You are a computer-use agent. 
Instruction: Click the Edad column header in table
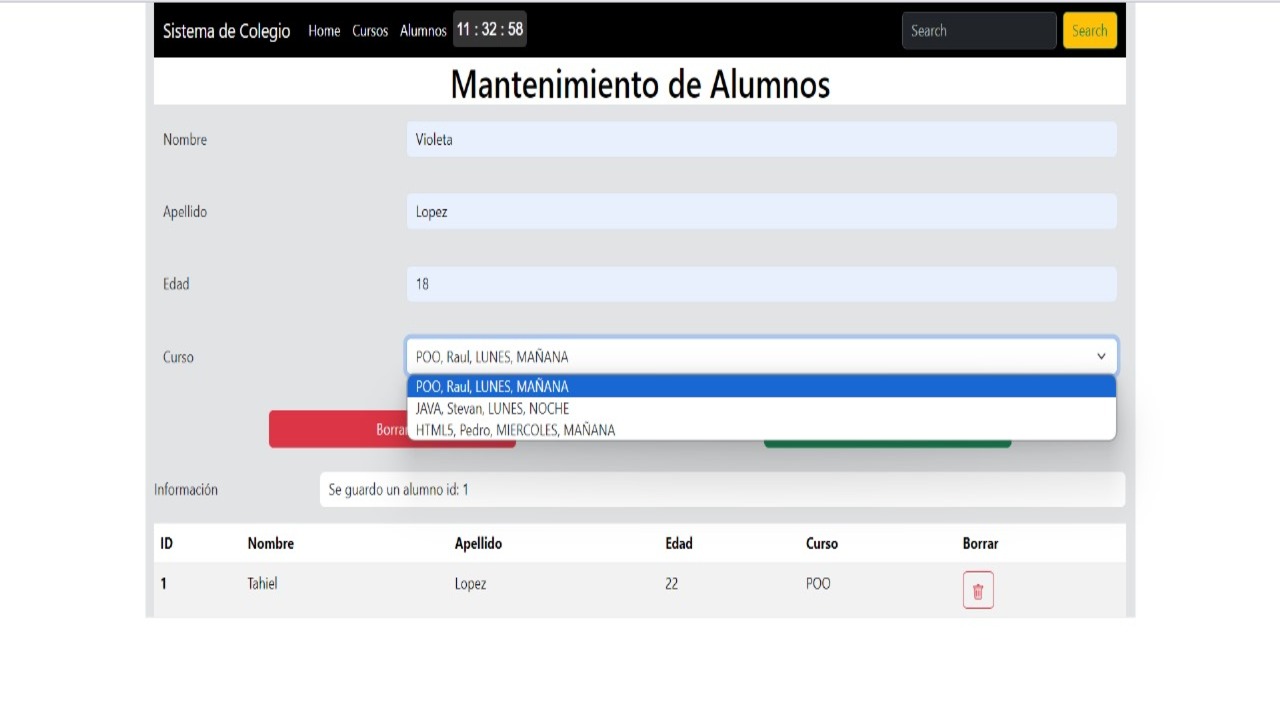[679, 543]
